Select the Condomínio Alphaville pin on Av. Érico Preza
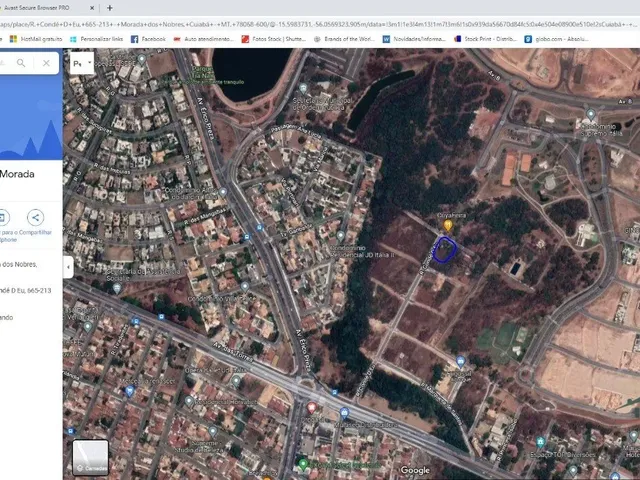This screenshot has width=640, height=480. tap(223, 191)
